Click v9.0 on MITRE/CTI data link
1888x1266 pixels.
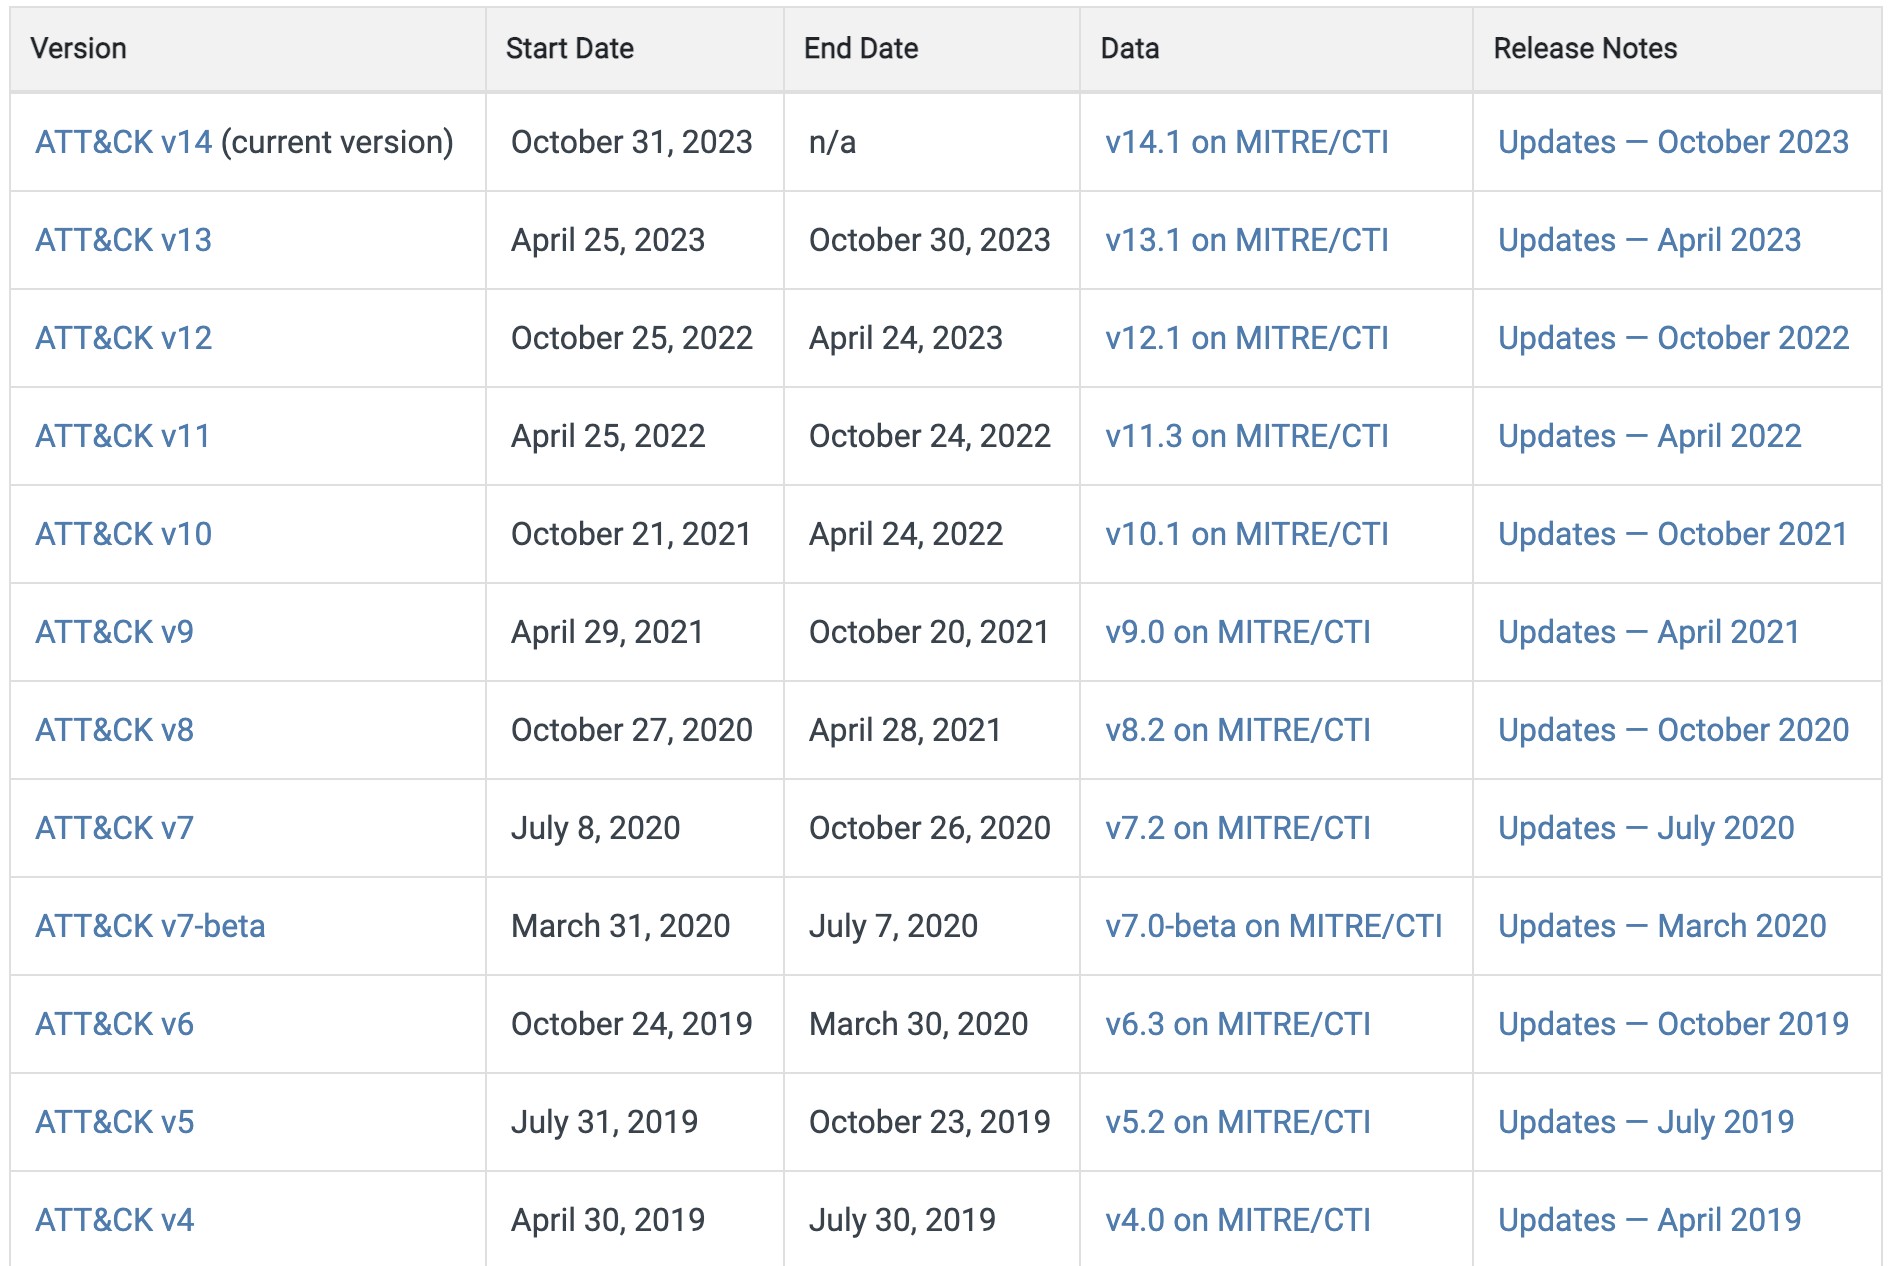click(1238, 632)
